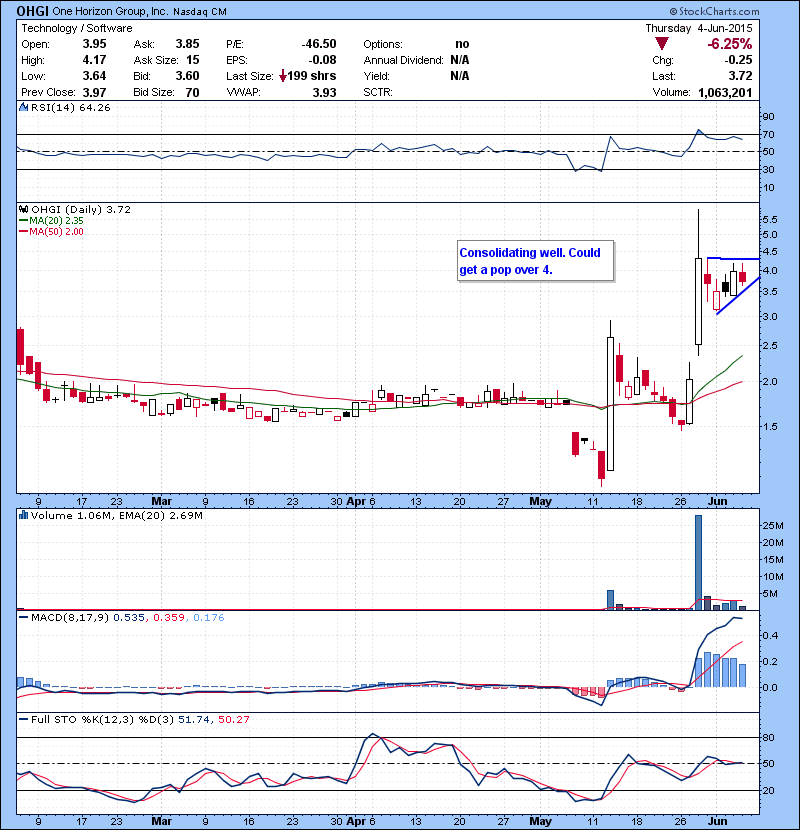Click the Bid Size value 70
Screen dimensions: 800x830
[x=192, y=92]
